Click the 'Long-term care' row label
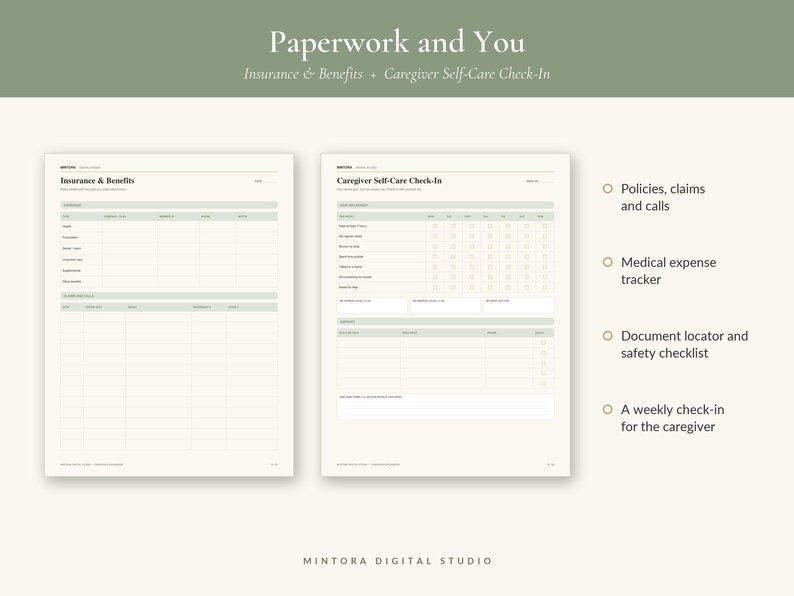This screenshot has width=794, height=596. (x=72, y=260)
